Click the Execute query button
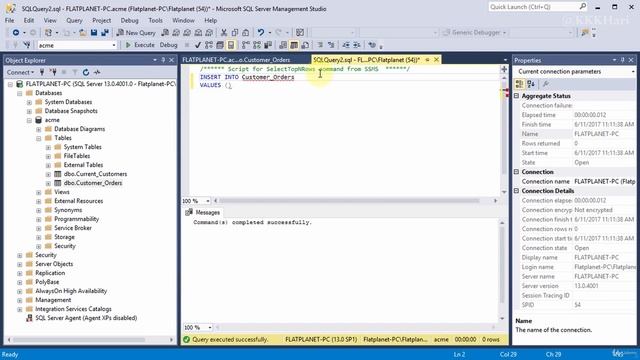Image resolution: width=640 pixels, height=360 pixels. click(140, 45)
